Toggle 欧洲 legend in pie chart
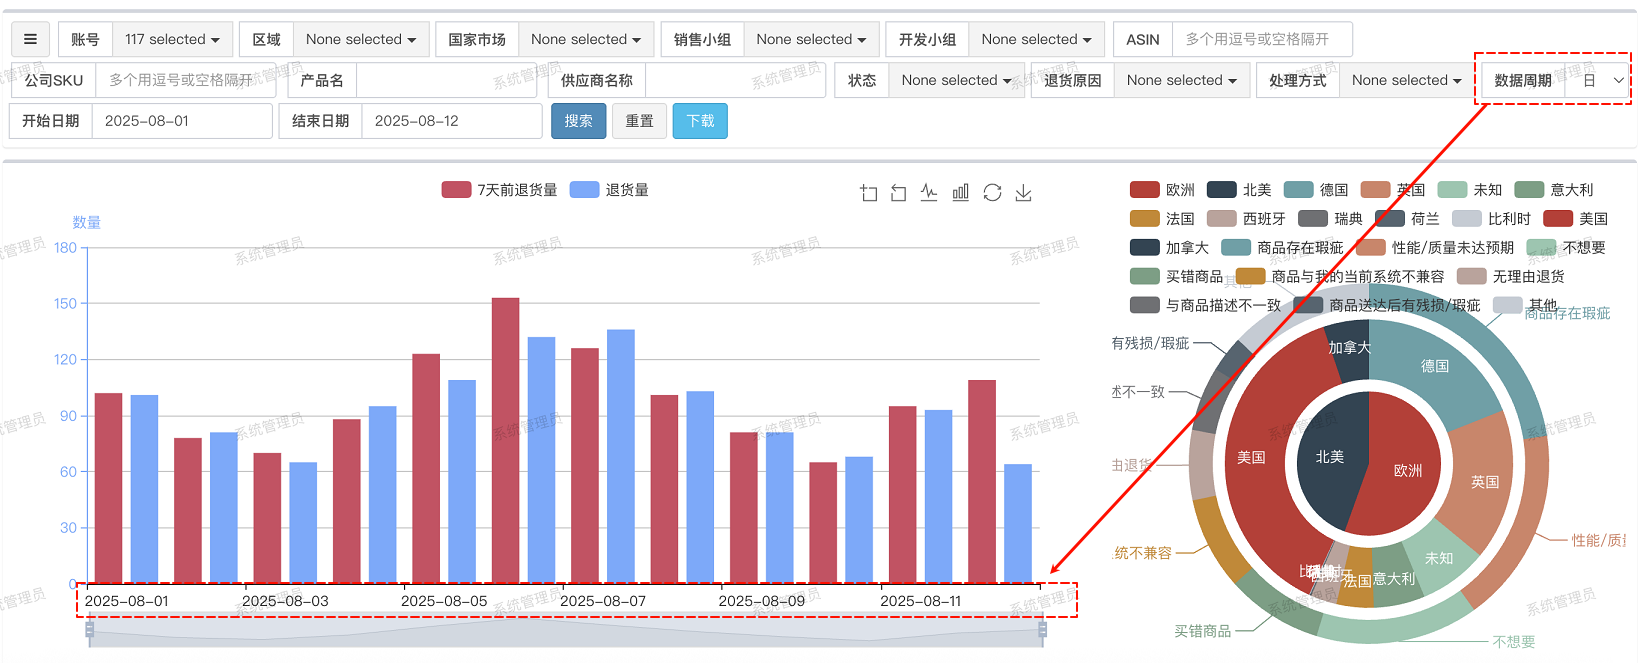 click(x=1162, y=190)
